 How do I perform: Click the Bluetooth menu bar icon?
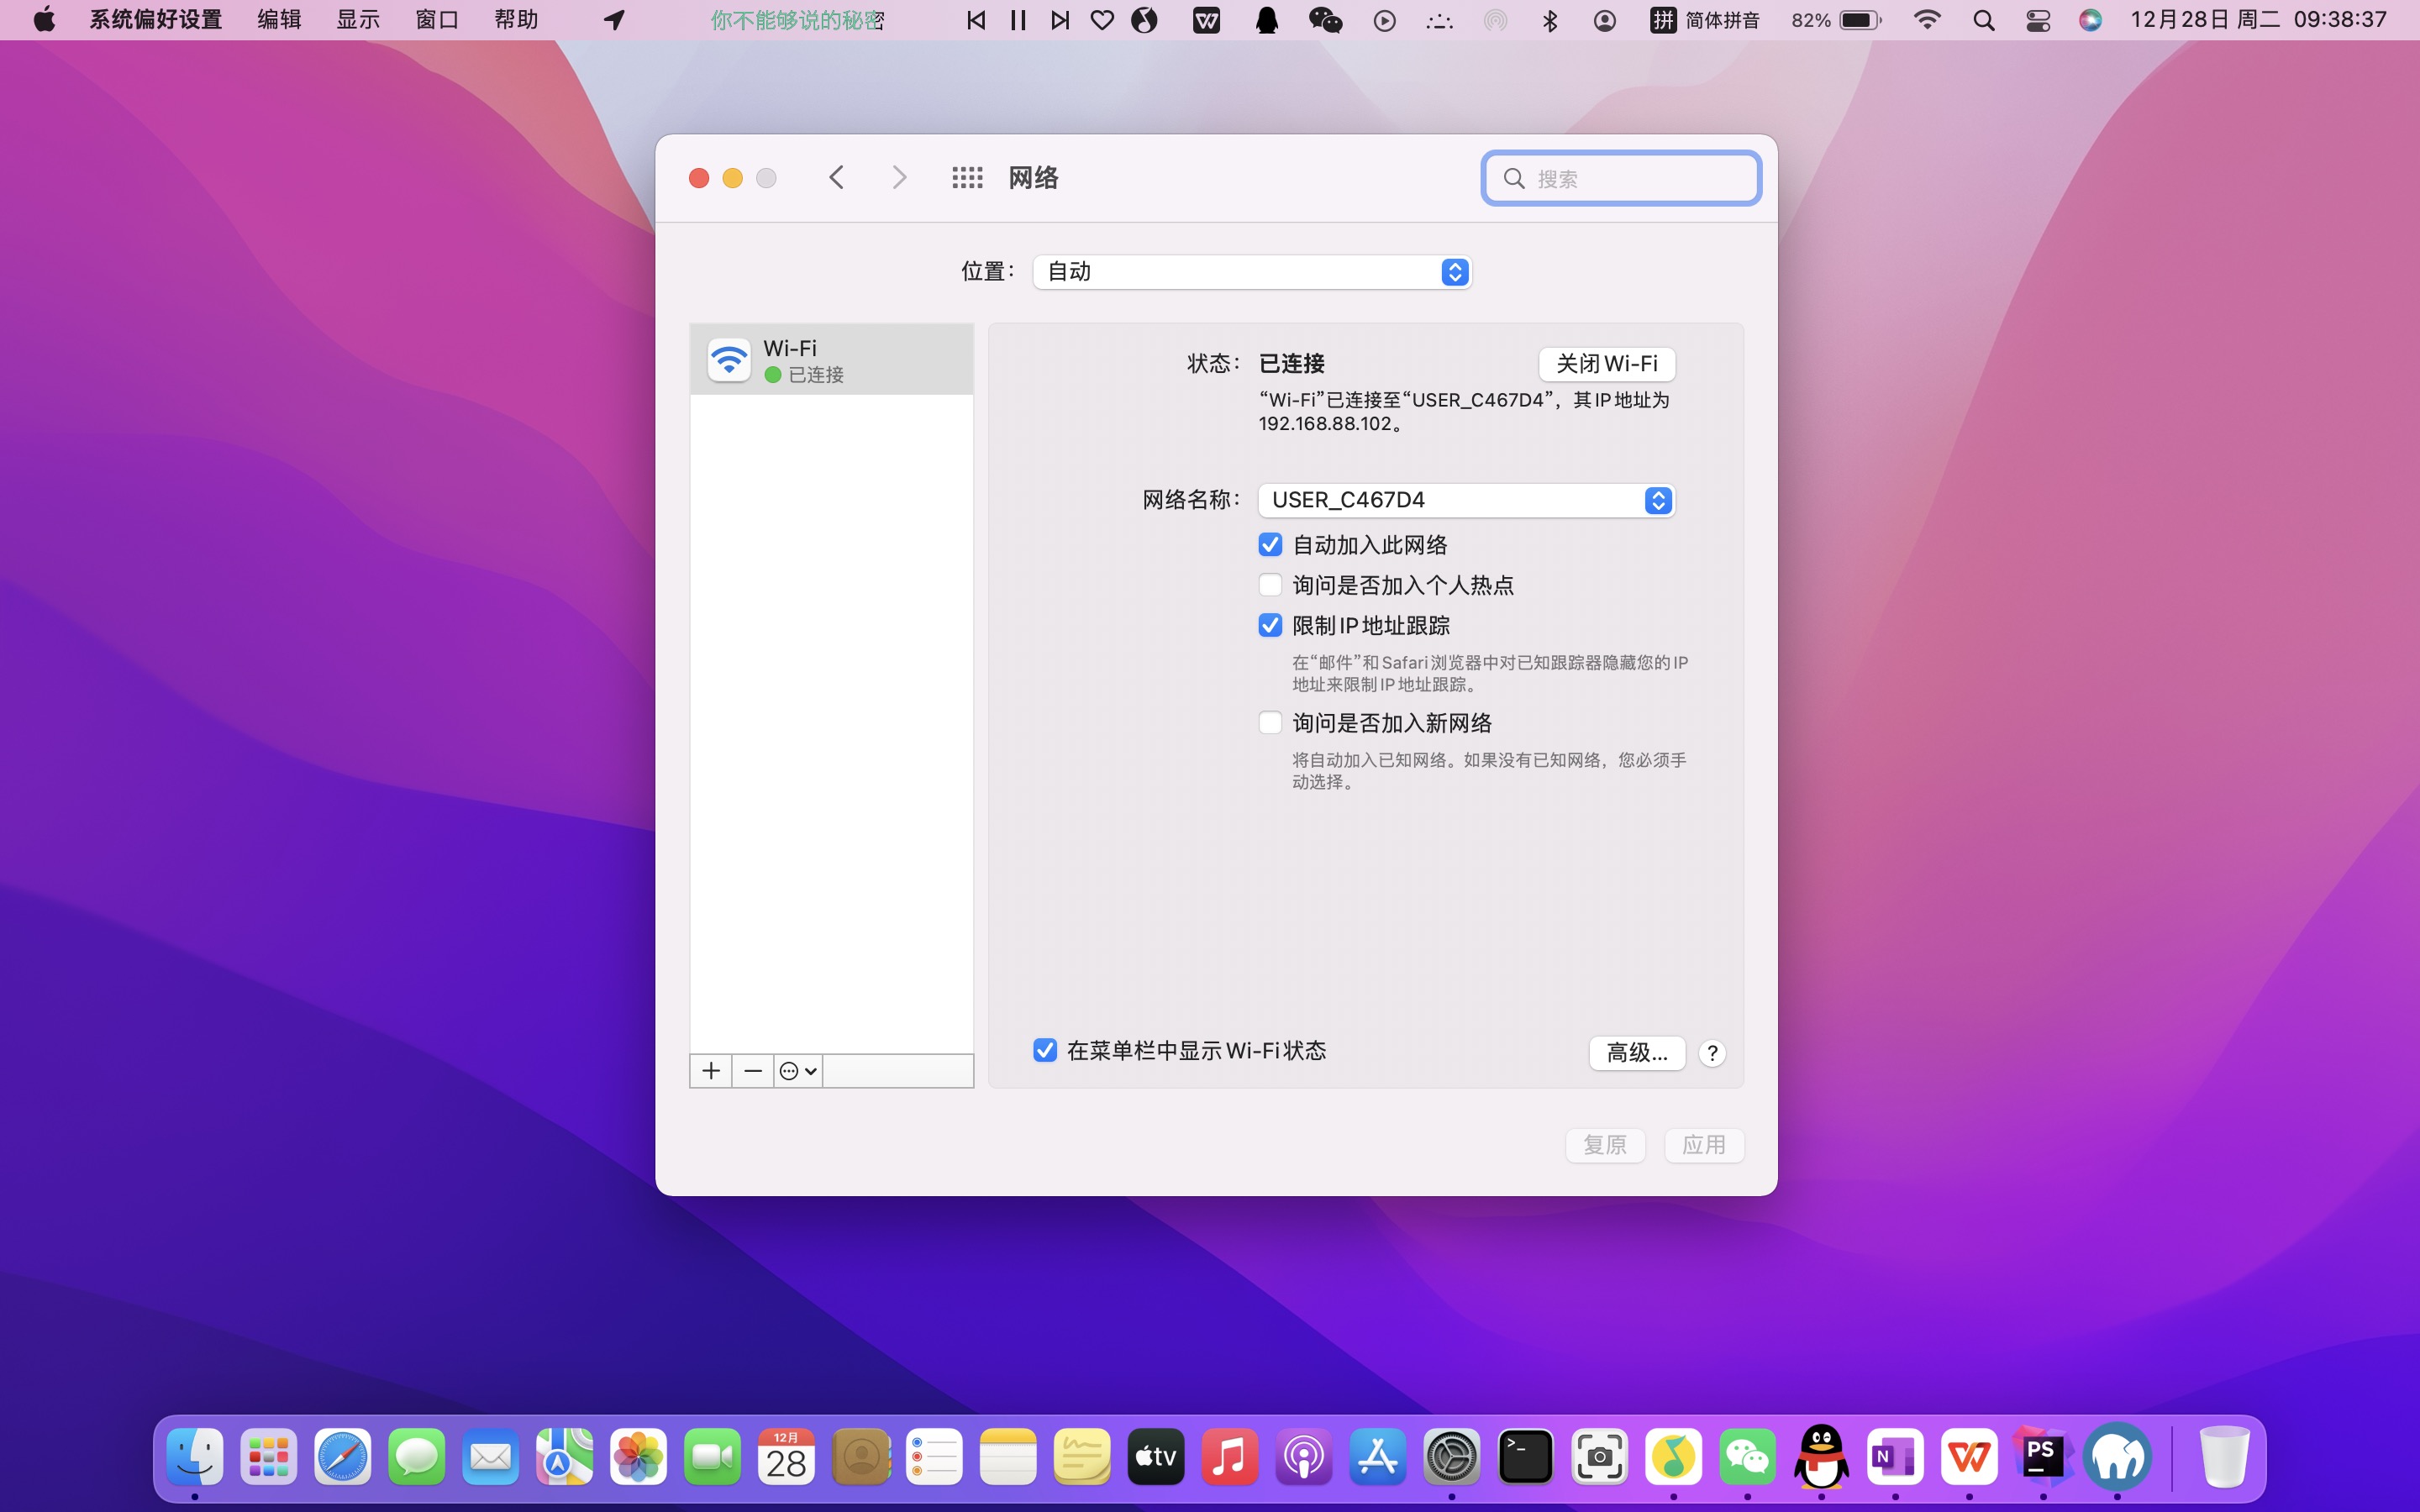coord(1550,20)
